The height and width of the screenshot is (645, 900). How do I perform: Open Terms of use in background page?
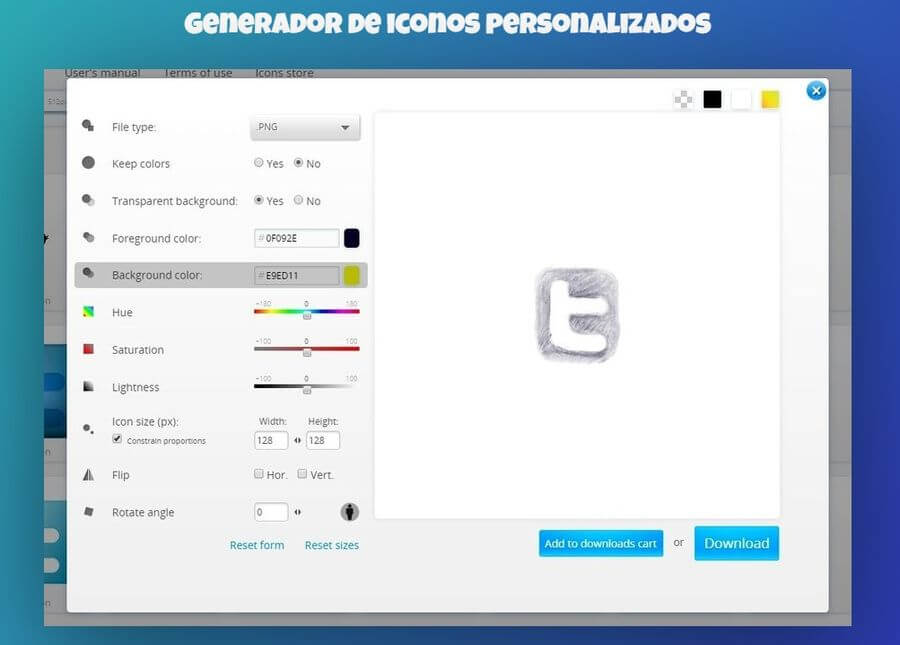[x=198, y=73]
